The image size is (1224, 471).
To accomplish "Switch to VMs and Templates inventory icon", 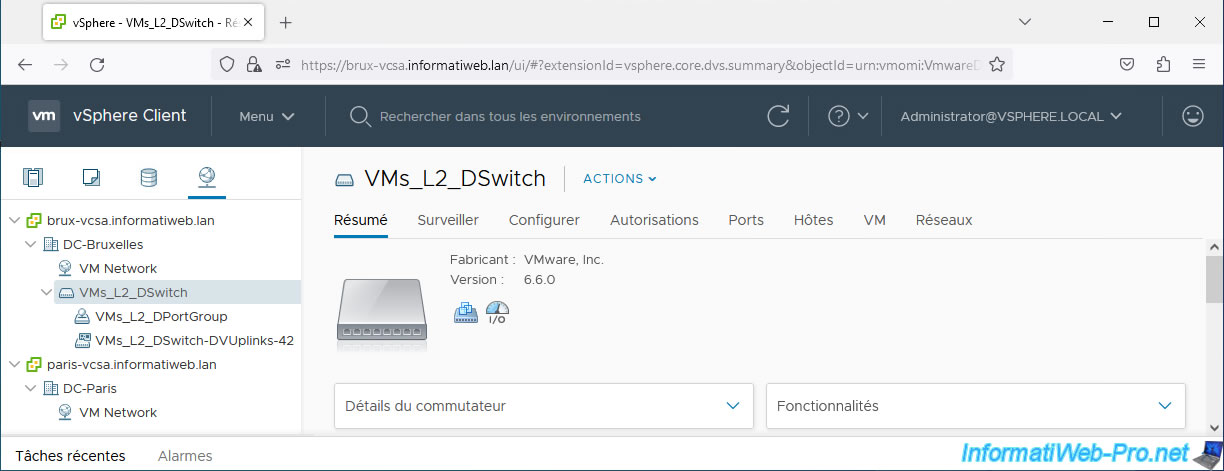I will click(x=91, y=178).
